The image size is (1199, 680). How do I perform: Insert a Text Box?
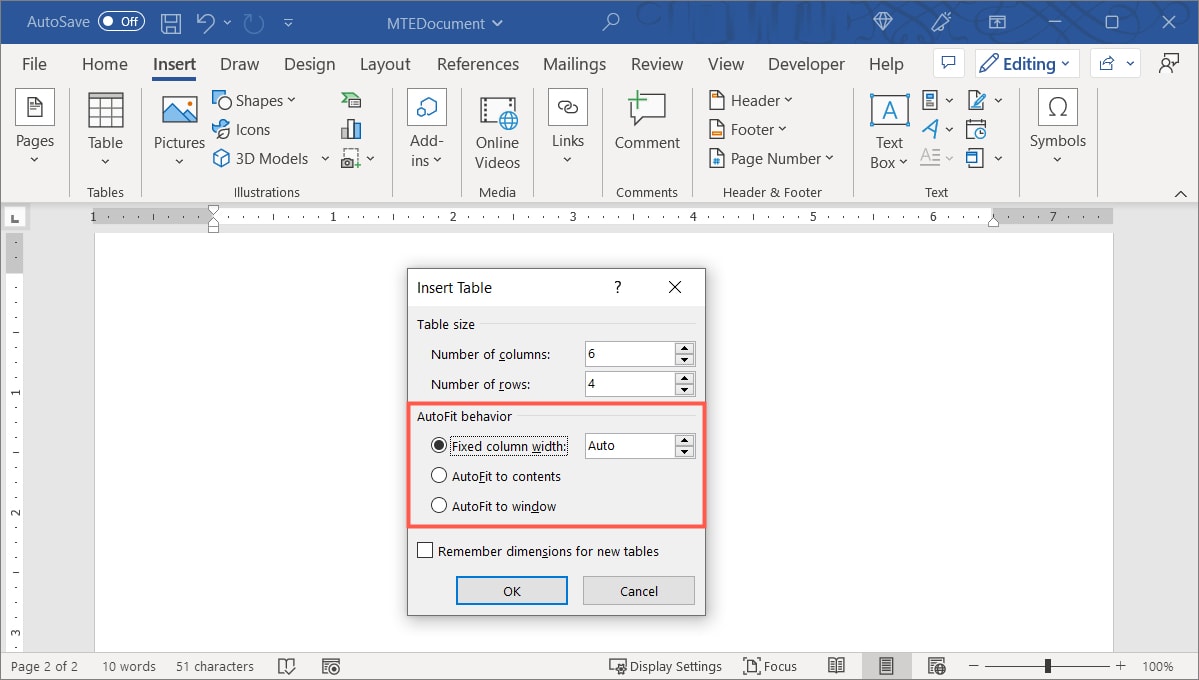point(888,128)
